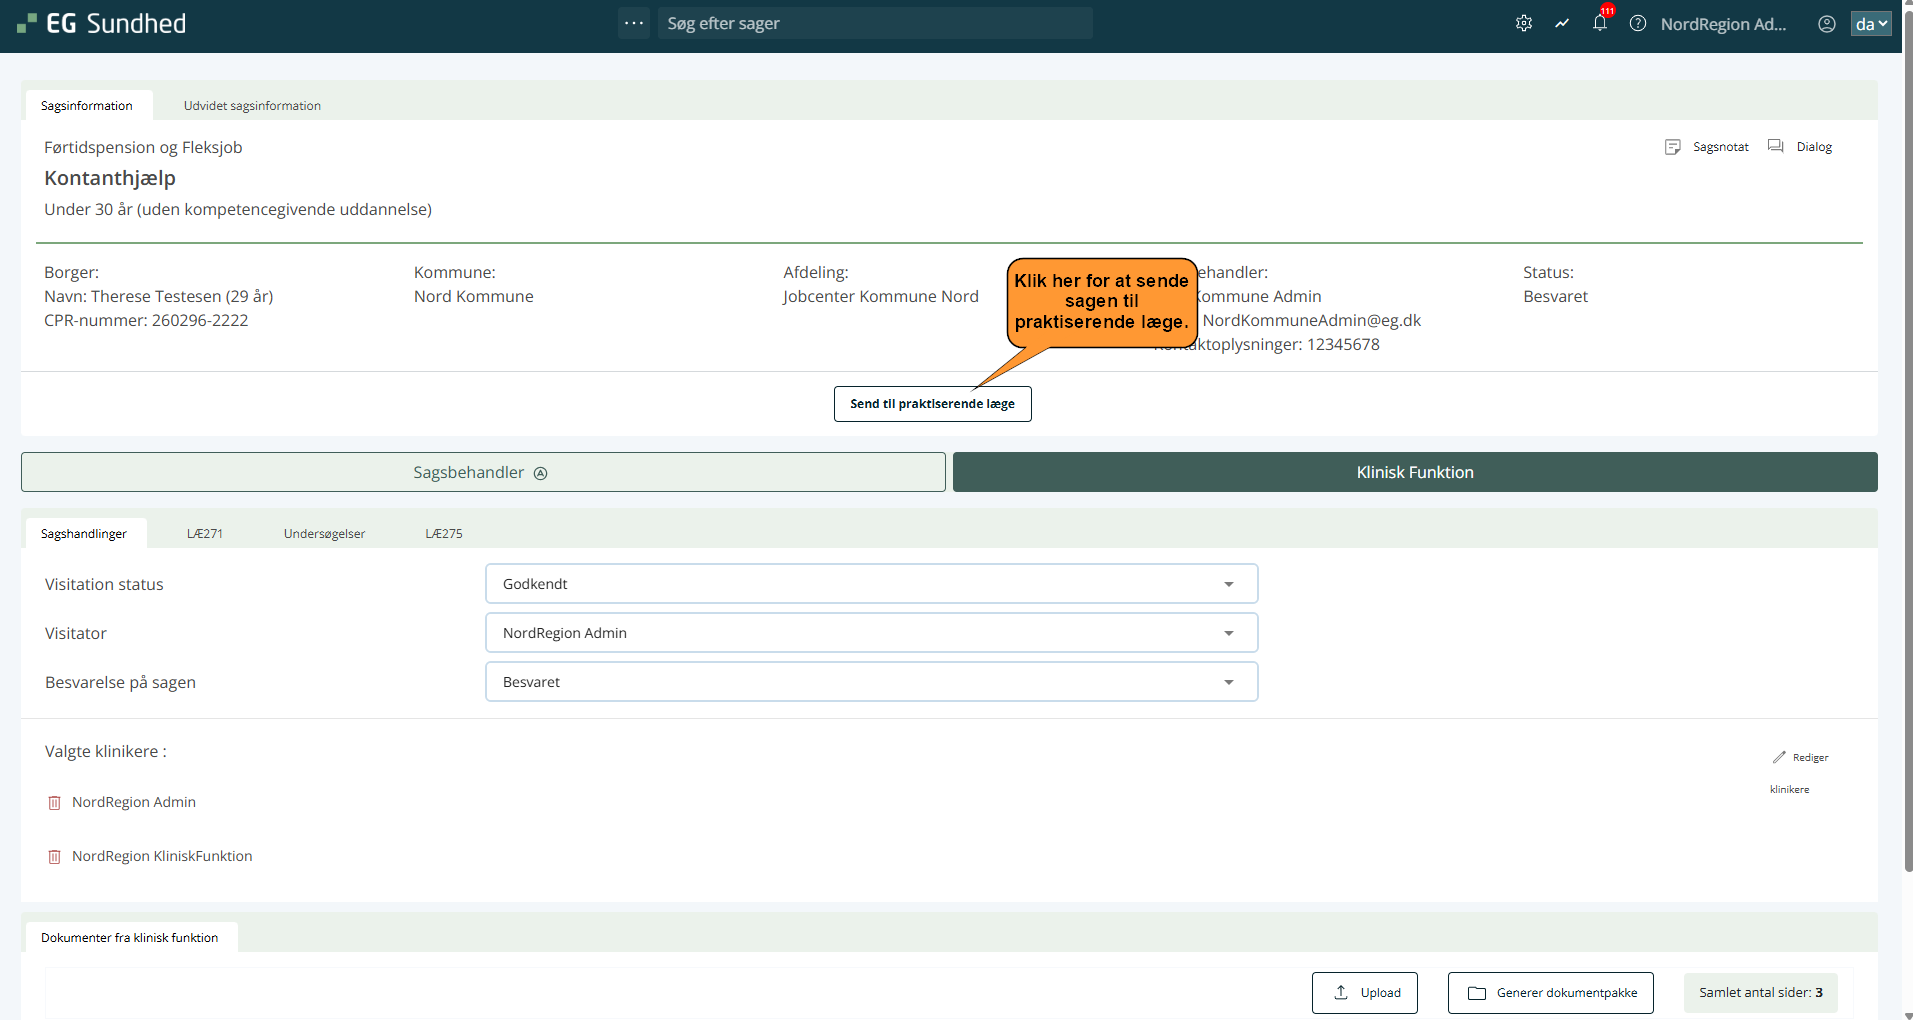
Task: Switch to the Udvidet sagsinformation tab
Action: [x=252, y=106]
